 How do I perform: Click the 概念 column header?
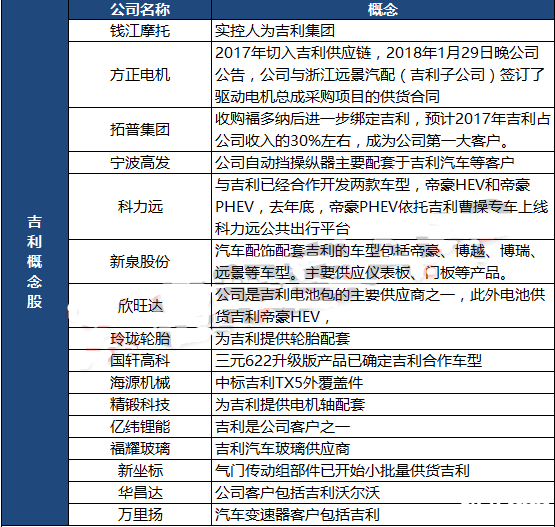click(x=383, y=10)
